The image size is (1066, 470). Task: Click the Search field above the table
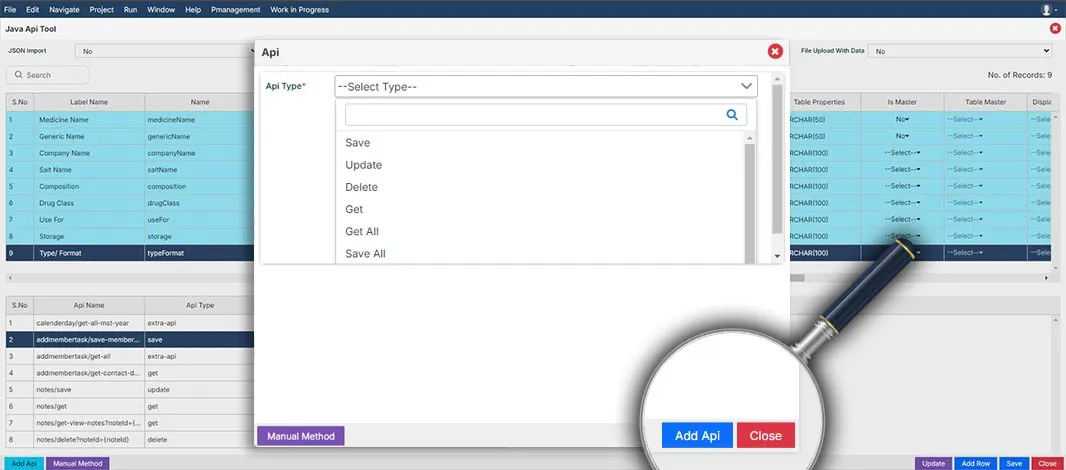(x=48, y=75)
